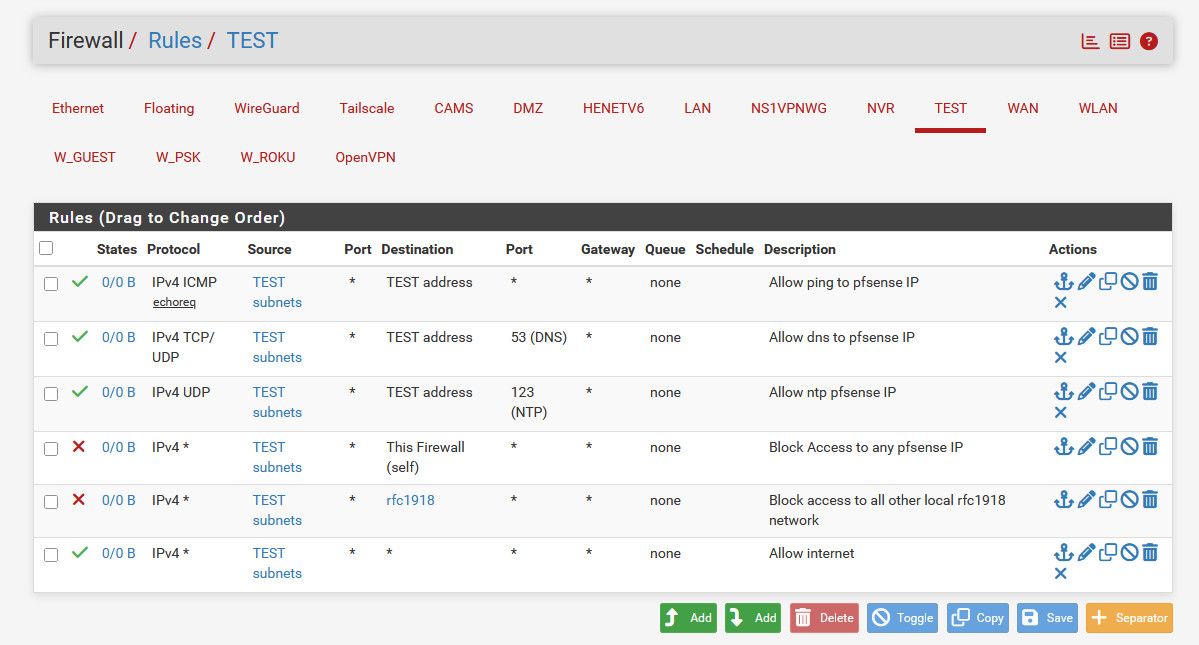Image resolution: width=1199 pixels, height=645 pixels.
Task: Click anchor icon on Block rfc1918 rule
Action: pos(1063,500)
